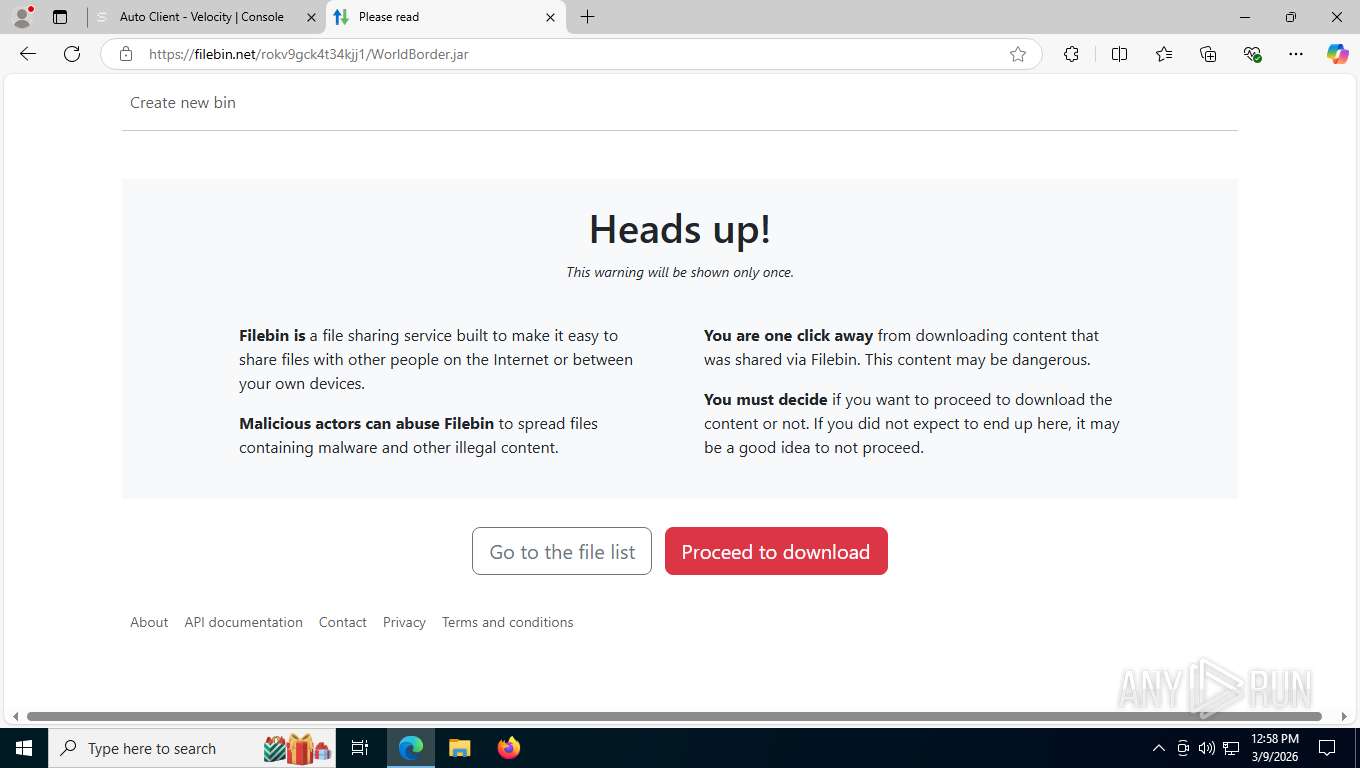The height and width of the screenshot is (768, 1360).
Task: View site information lock icon
Action: click(125, 54)
